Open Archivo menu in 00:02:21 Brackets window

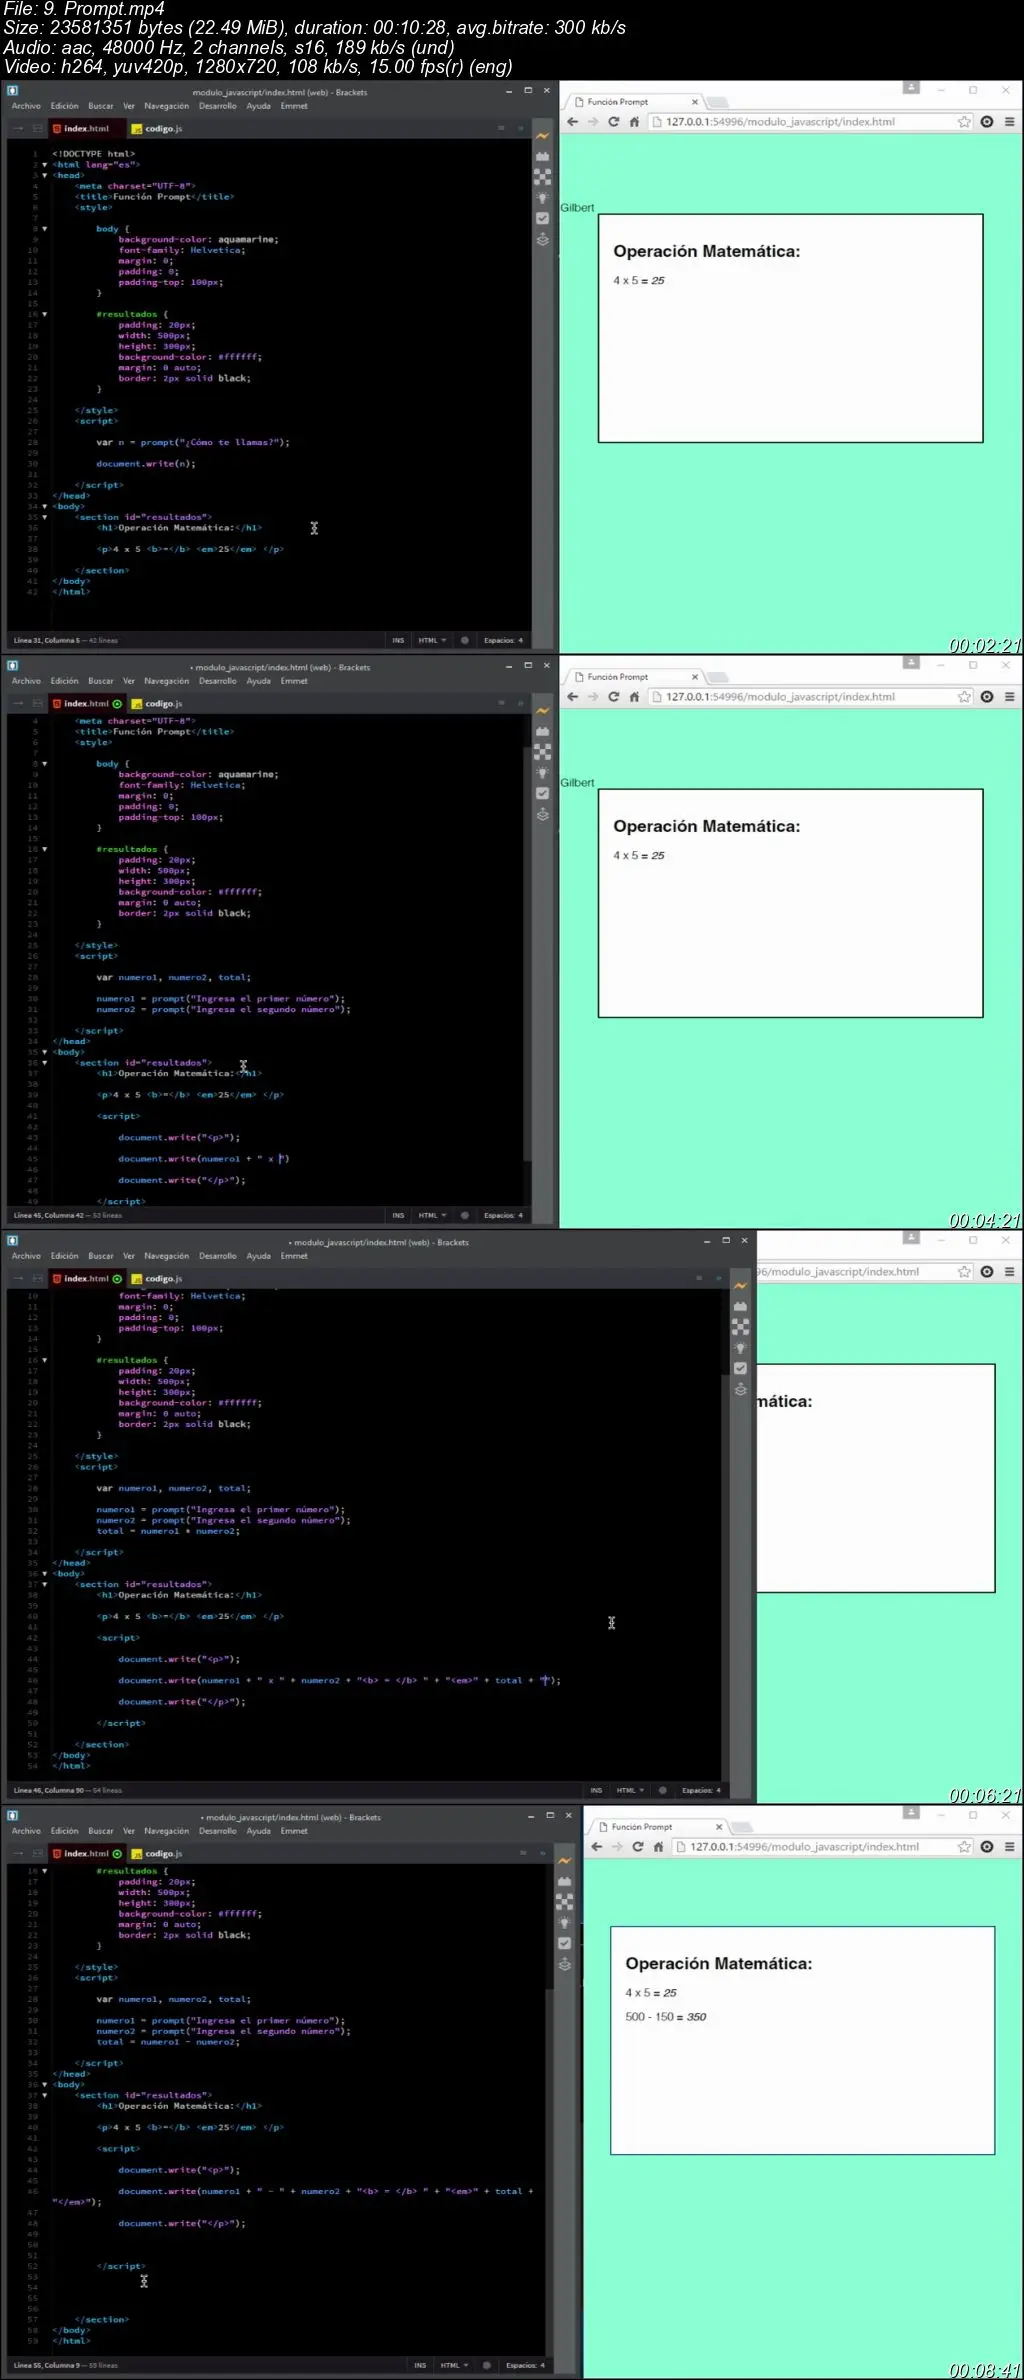(26, 106)
